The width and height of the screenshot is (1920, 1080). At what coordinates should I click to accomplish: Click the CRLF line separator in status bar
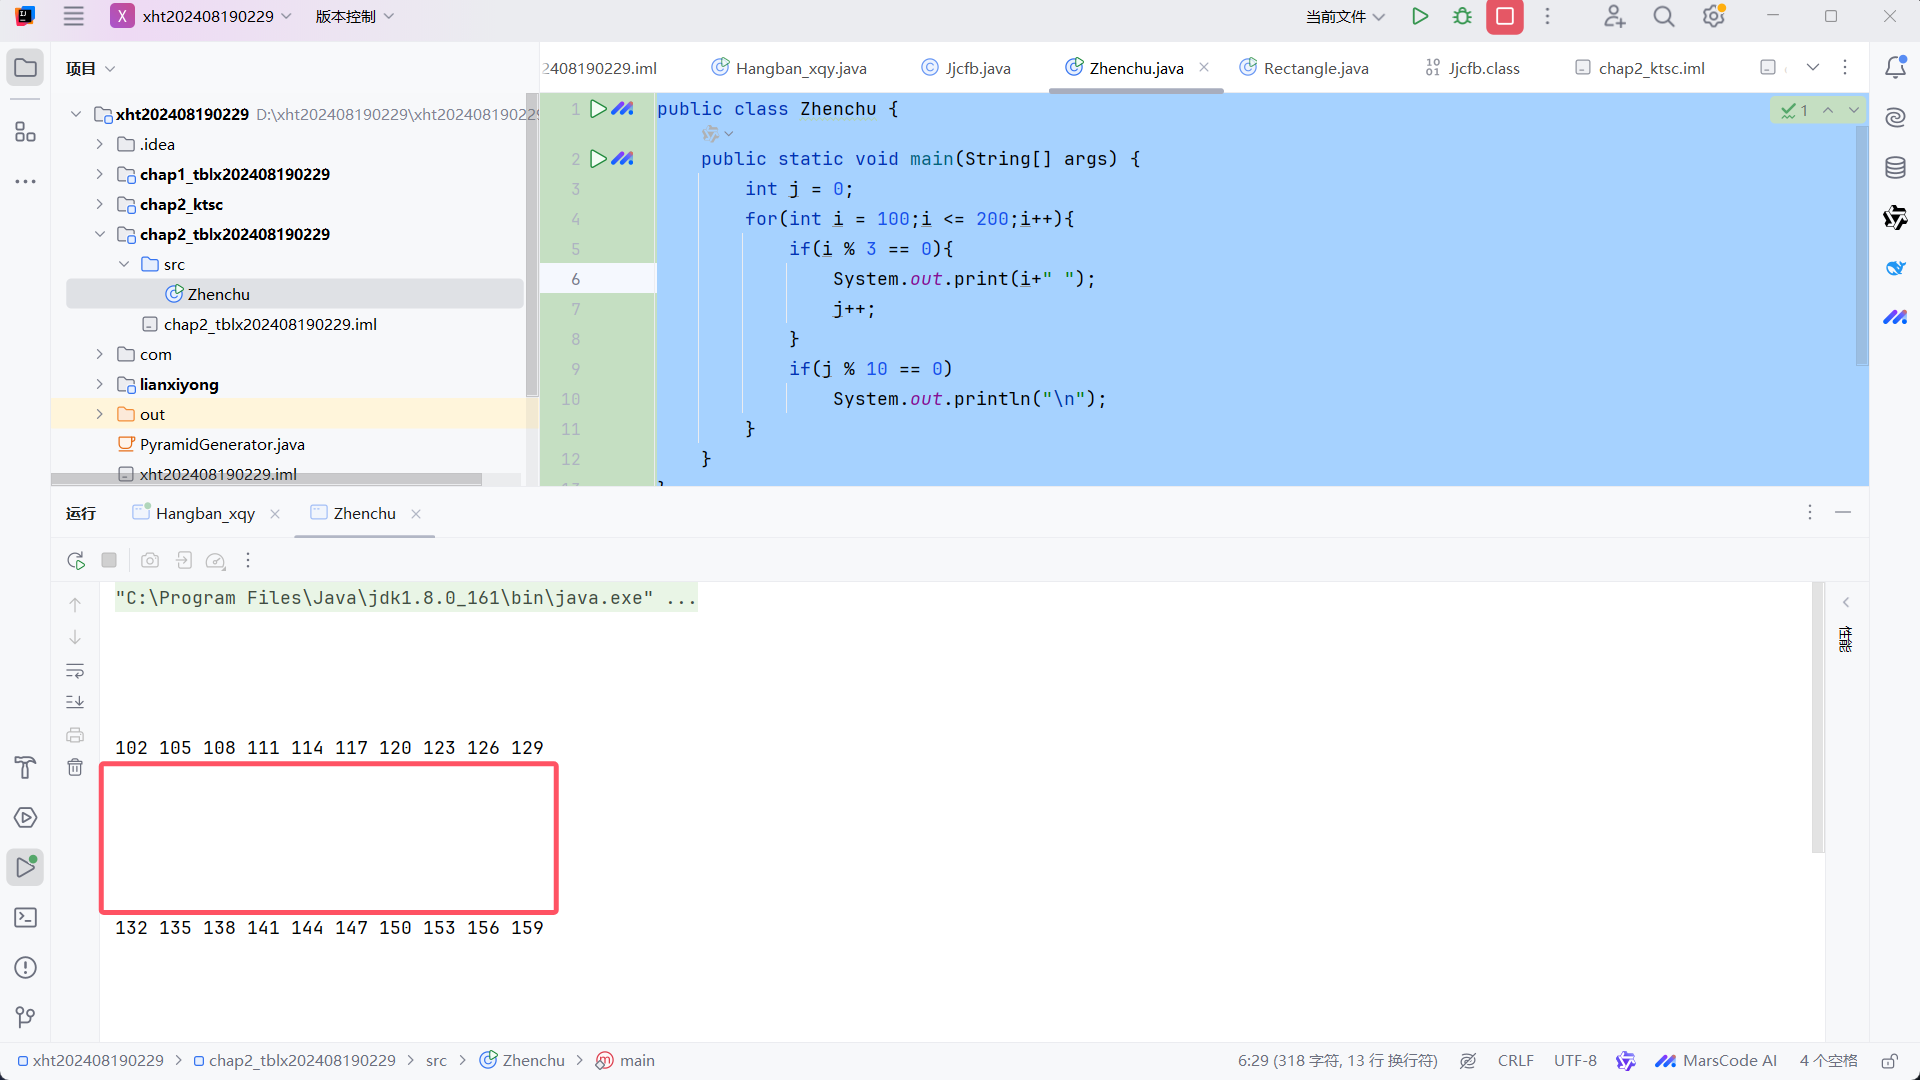(1515, 1060)
